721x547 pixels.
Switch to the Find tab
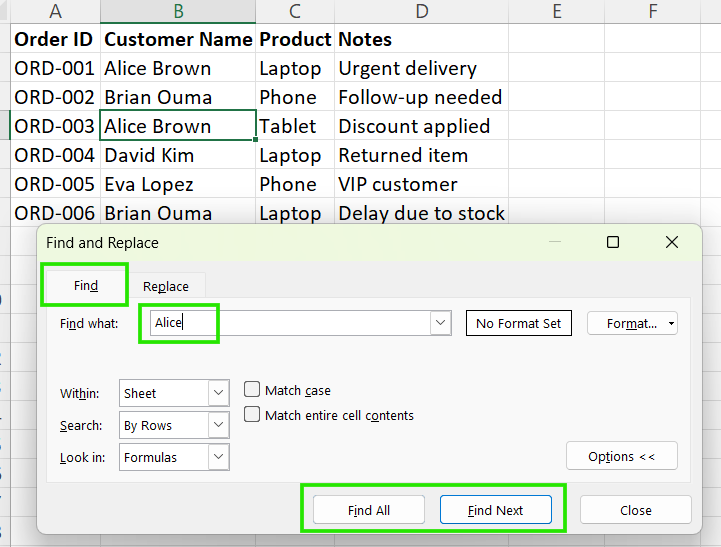point(86,285)
